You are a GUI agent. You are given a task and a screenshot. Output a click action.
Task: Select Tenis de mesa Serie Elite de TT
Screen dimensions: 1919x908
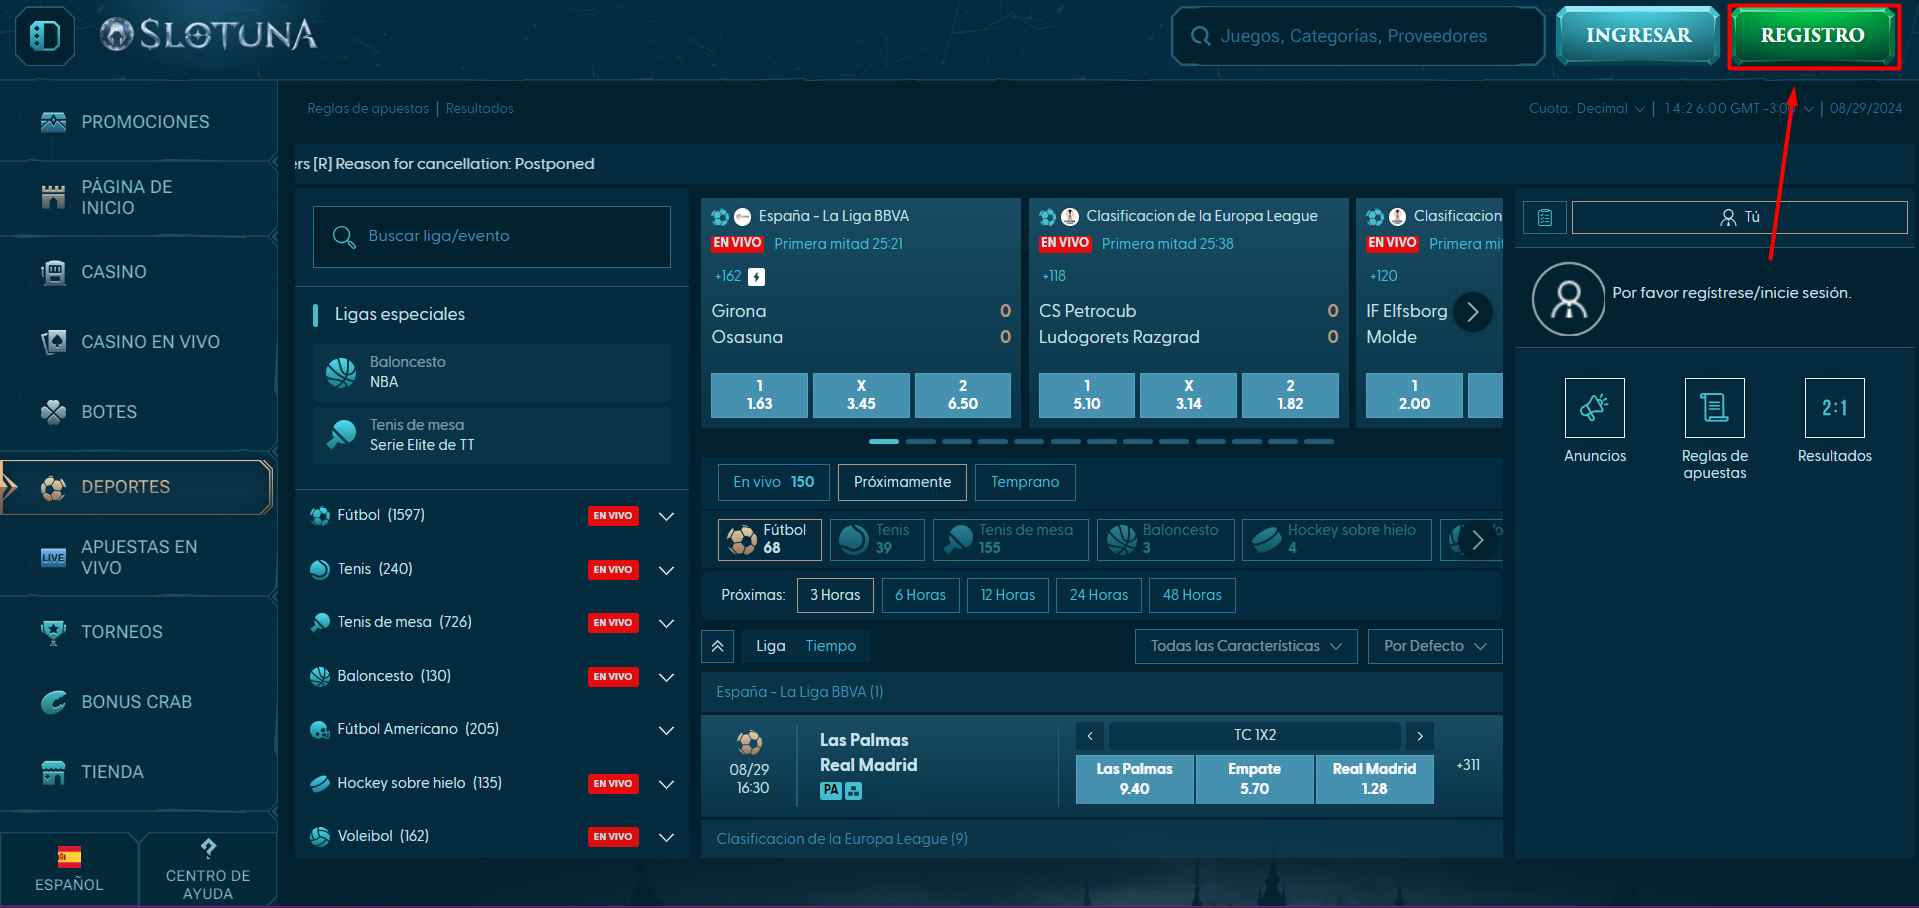[492, 435]
